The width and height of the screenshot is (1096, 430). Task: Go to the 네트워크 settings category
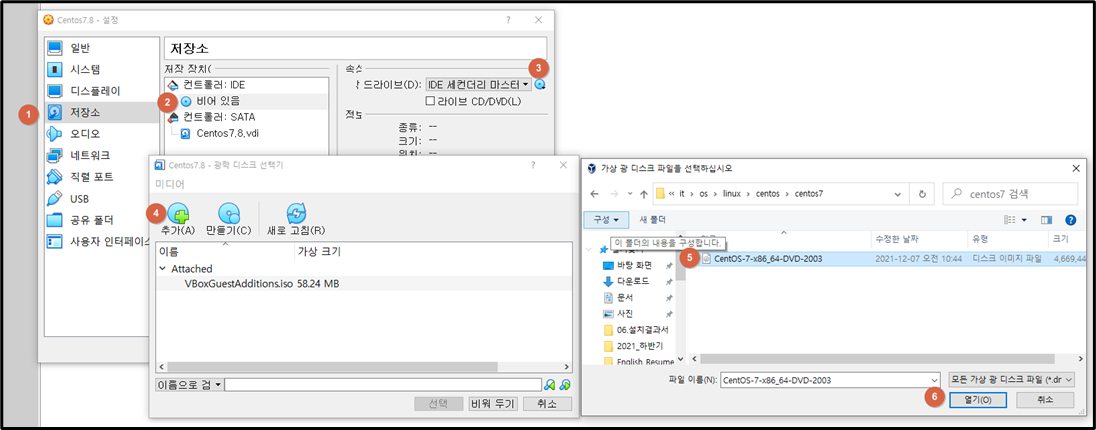102,155
